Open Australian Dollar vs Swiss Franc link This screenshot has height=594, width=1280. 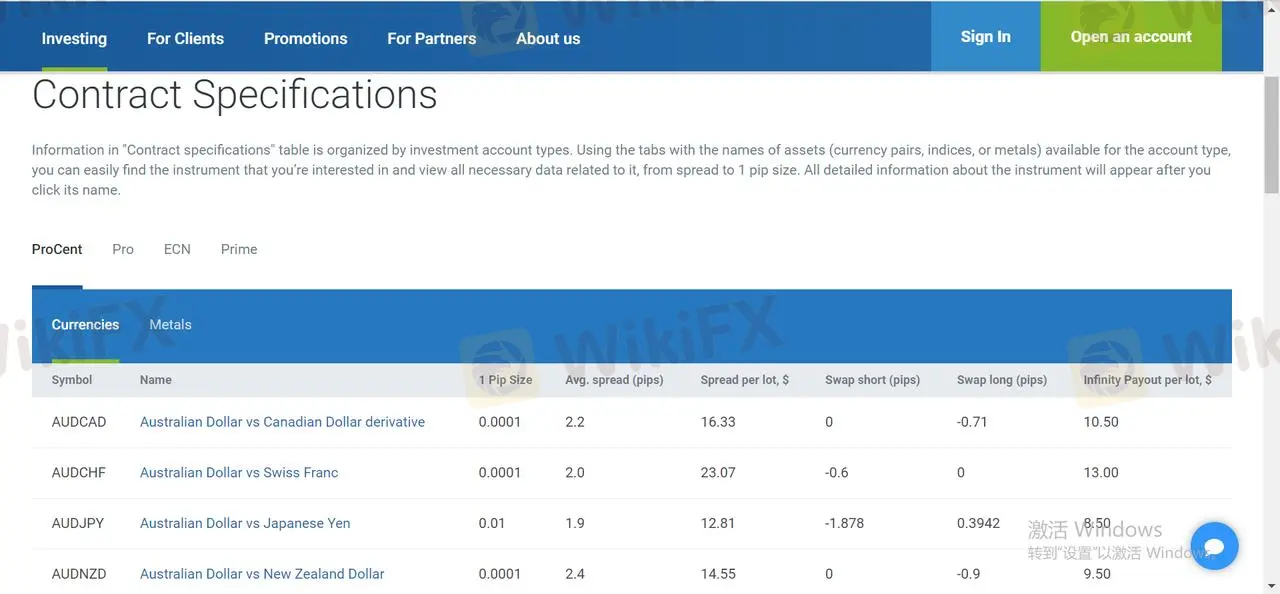(x=239, y=473)
